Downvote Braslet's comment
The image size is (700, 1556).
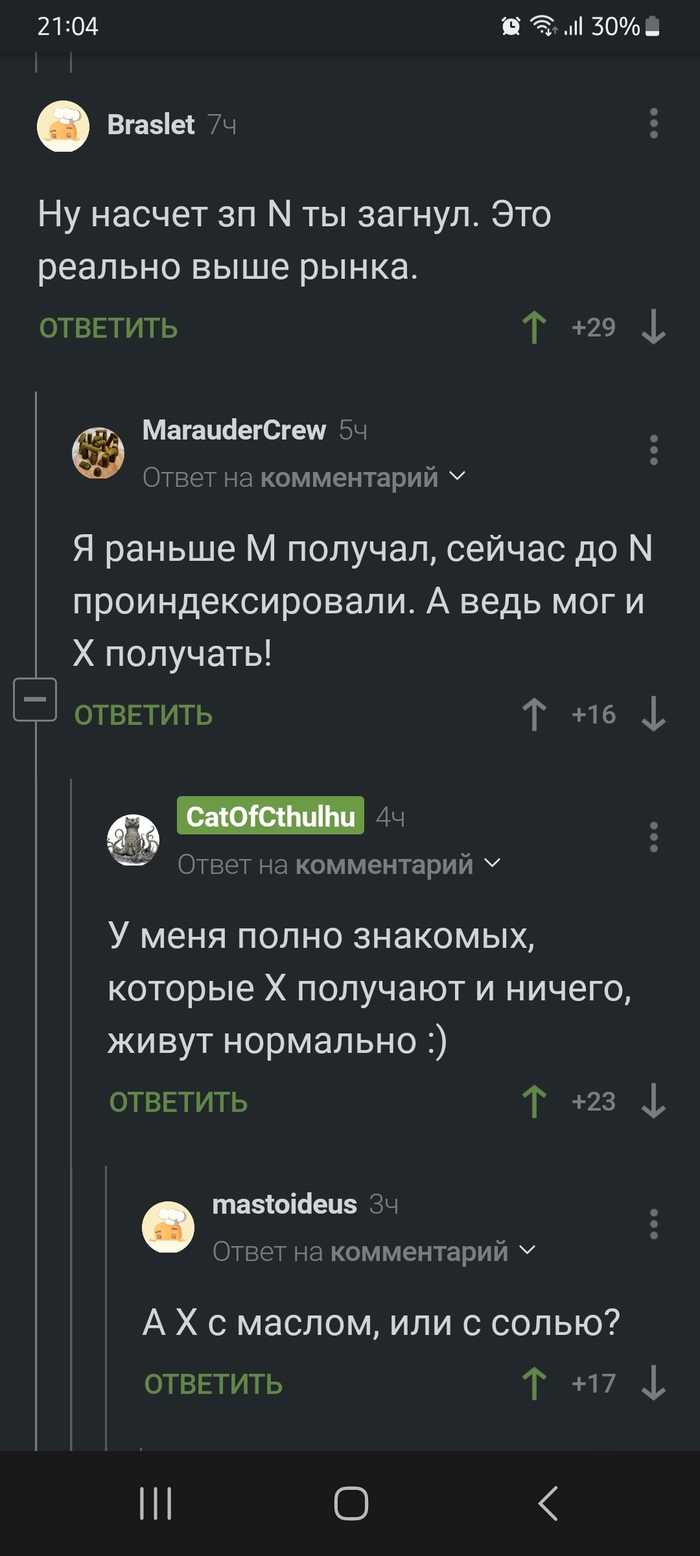[x=653, y=328]
